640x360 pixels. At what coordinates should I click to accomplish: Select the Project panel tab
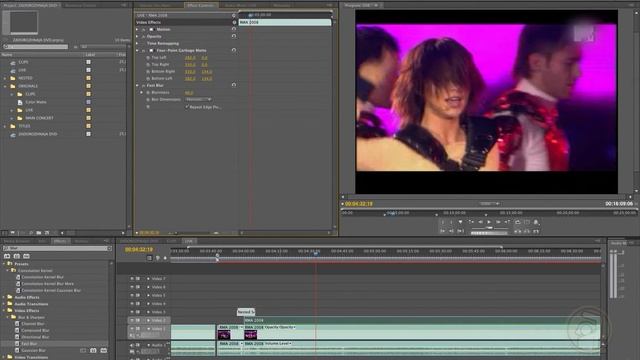[30, 5]
